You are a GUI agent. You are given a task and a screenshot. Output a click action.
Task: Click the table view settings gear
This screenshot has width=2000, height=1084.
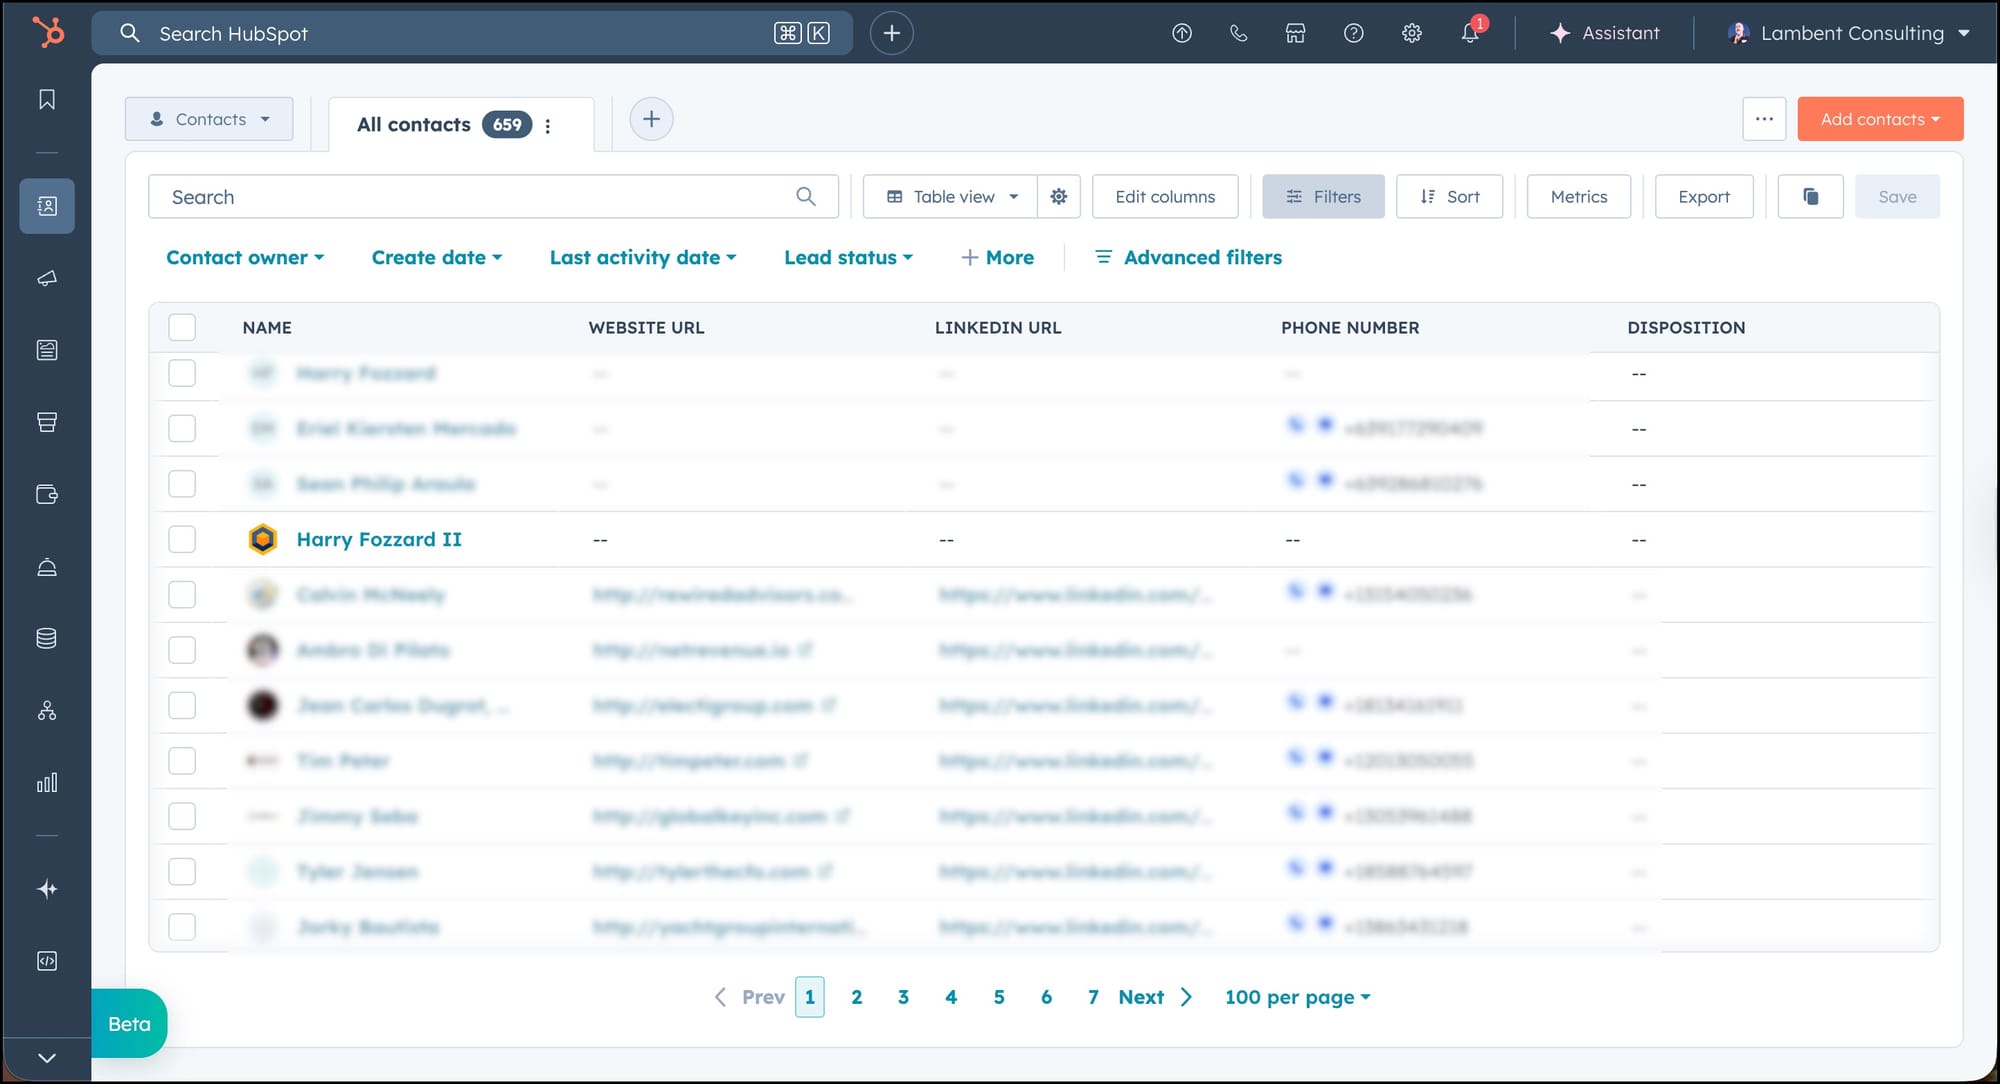click(x=1059, y=197)
